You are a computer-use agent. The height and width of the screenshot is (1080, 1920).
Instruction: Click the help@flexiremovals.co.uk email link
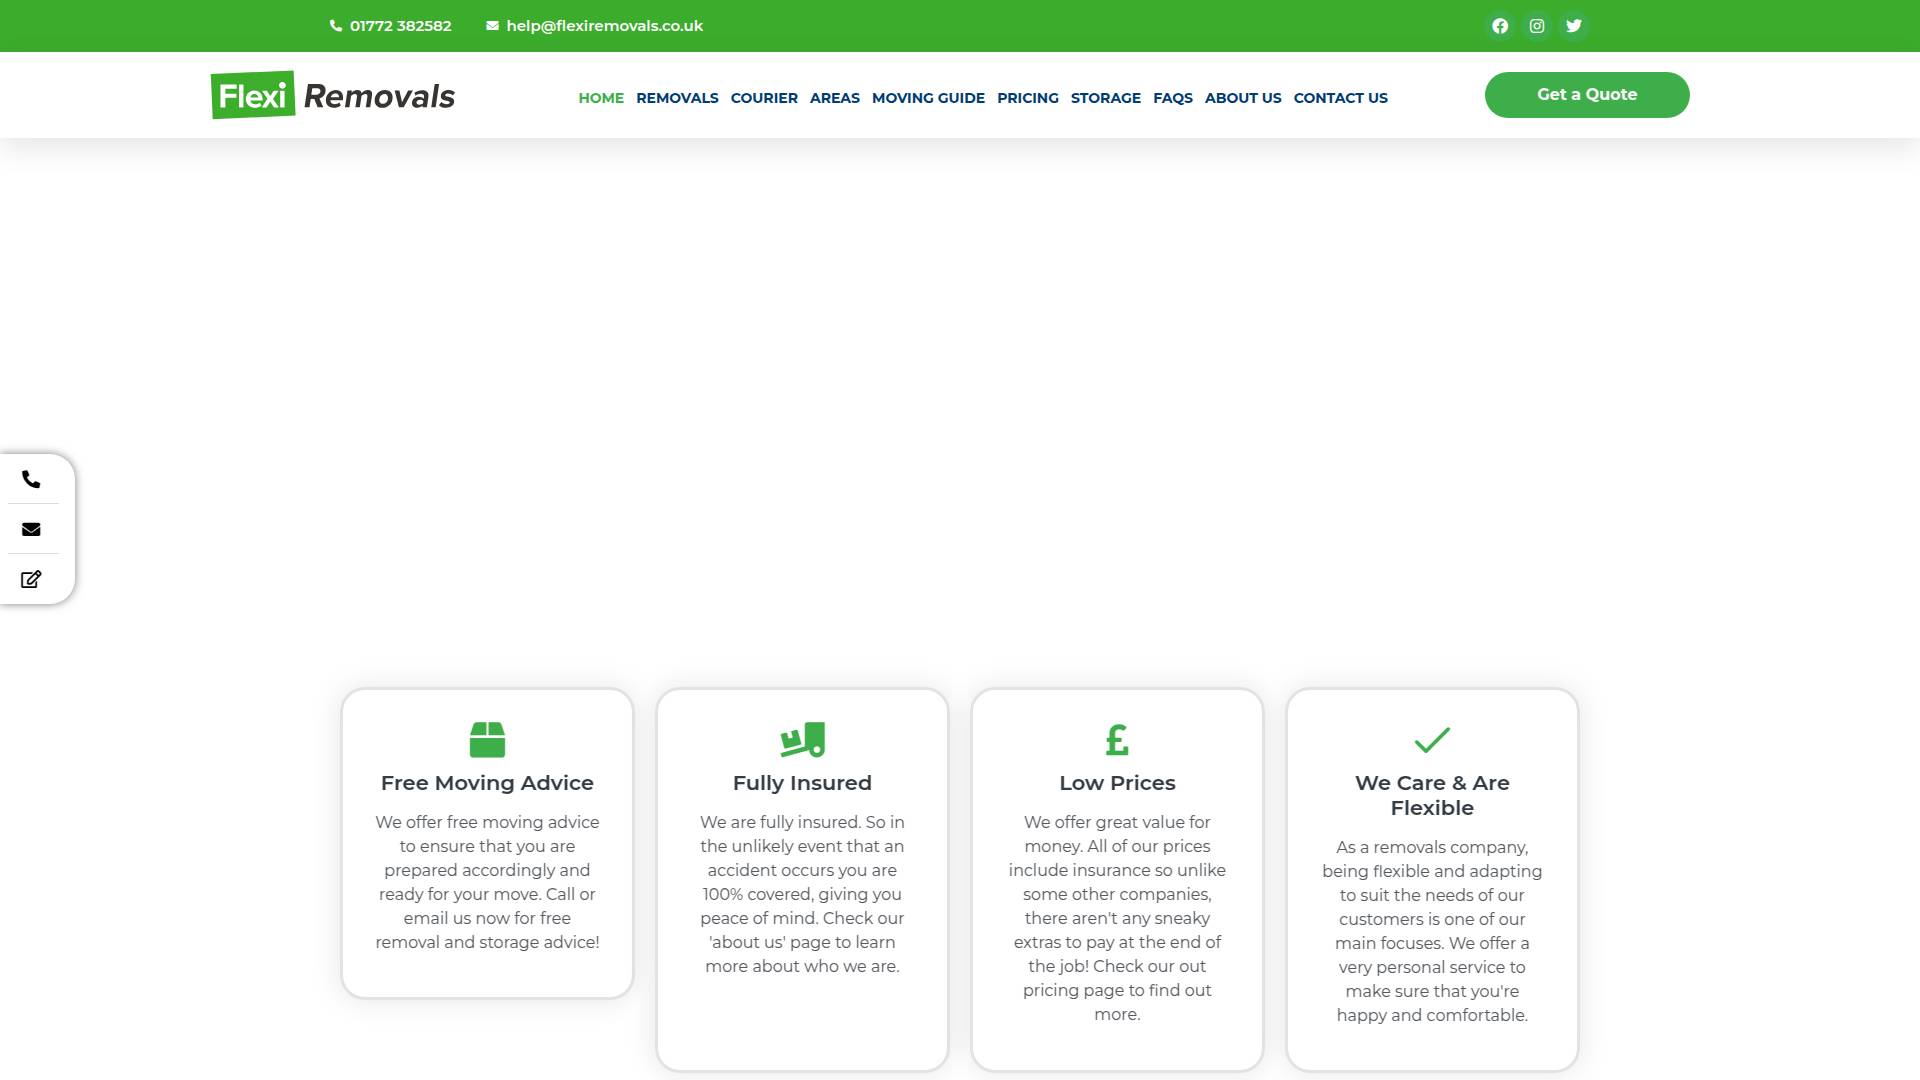pos(604,26)
